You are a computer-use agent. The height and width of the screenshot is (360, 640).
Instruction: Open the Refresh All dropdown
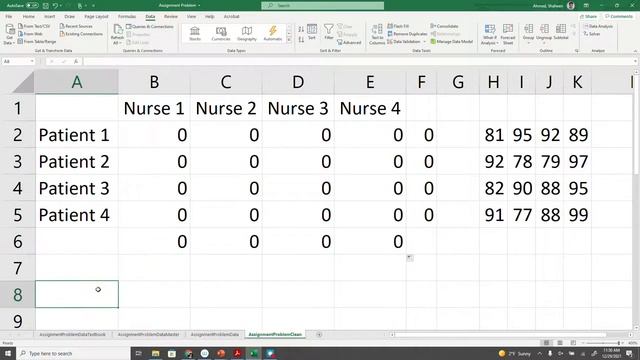118,34
